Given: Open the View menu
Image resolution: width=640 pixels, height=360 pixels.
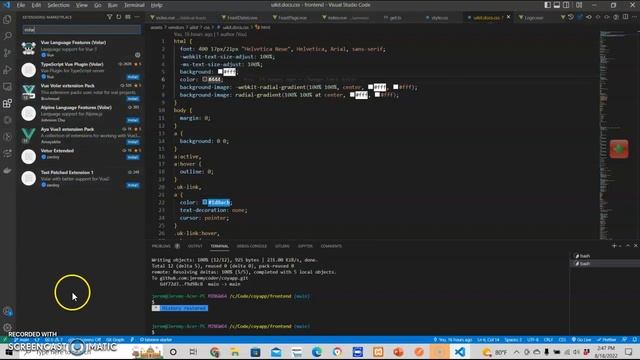Looking at the screenshot, I should click(82, 5).
